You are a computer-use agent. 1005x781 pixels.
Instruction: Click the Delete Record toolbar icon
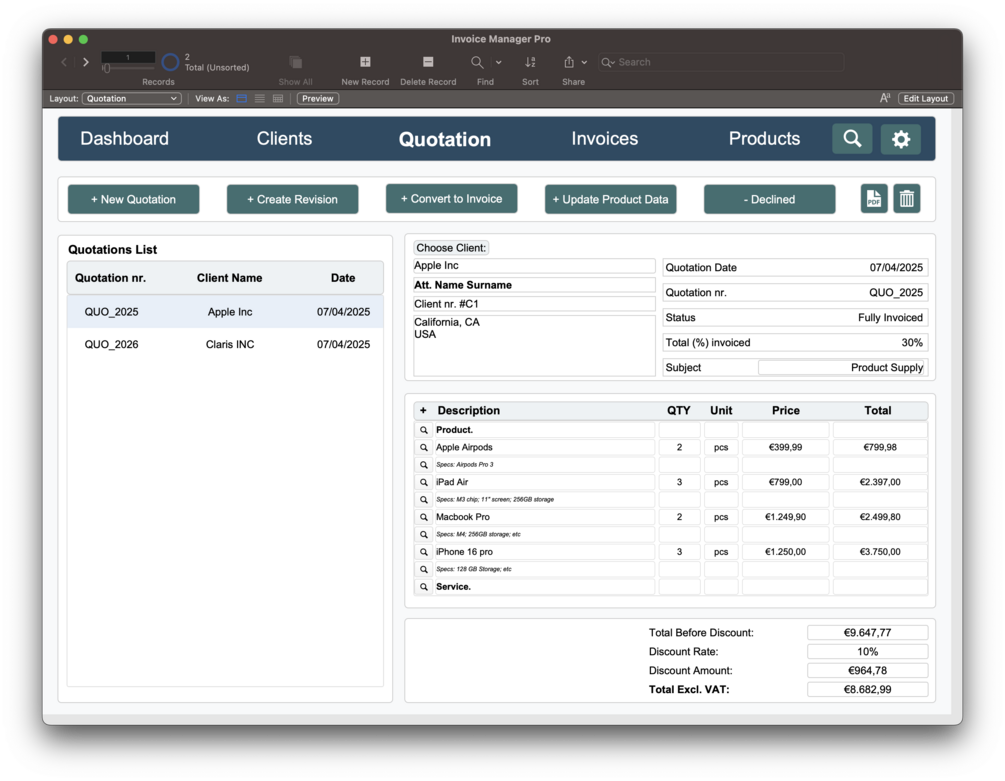(428, 62)
